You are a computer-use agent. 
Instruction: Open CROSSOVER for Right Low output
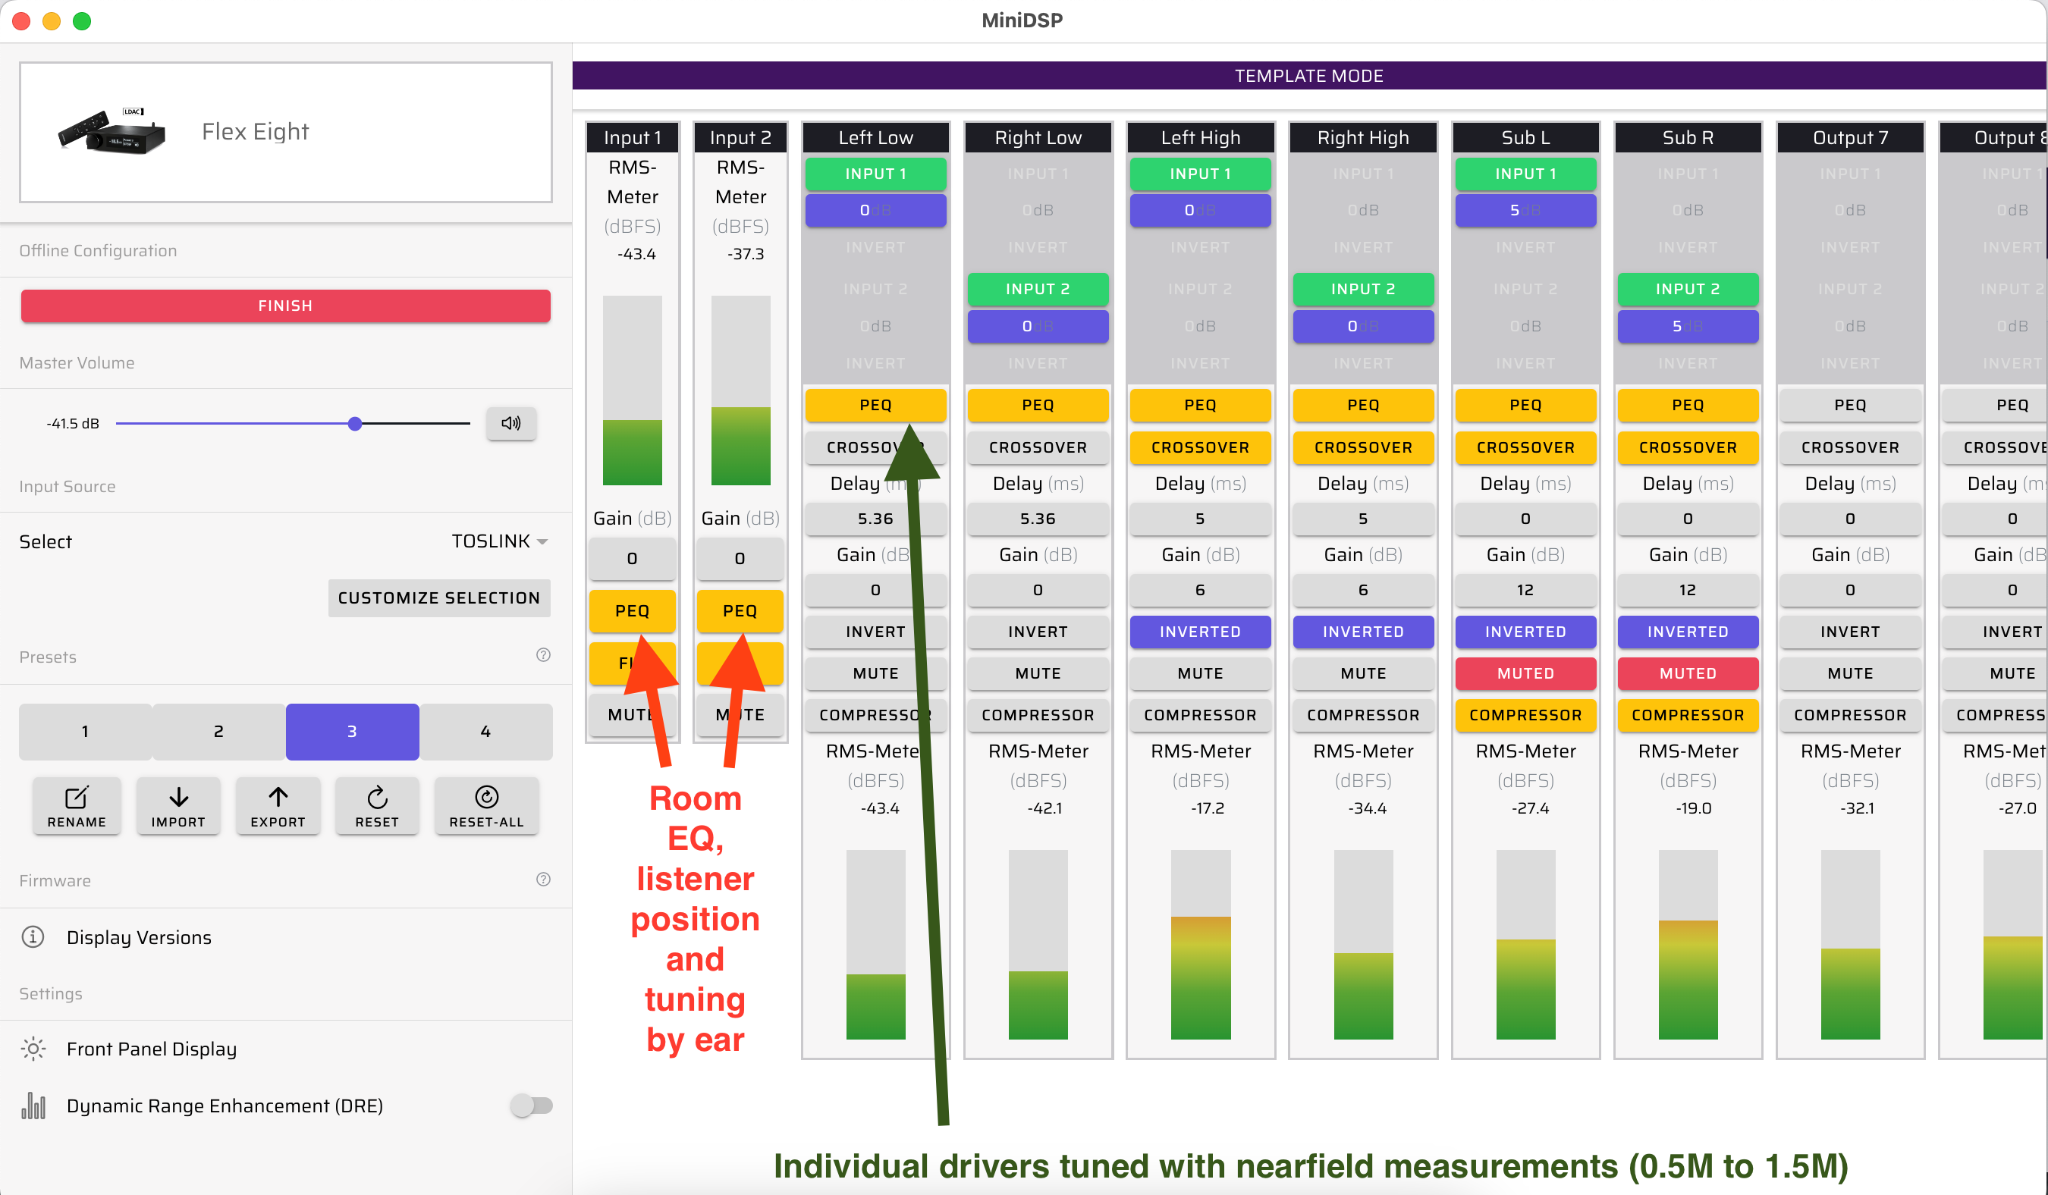point(1038,447)
